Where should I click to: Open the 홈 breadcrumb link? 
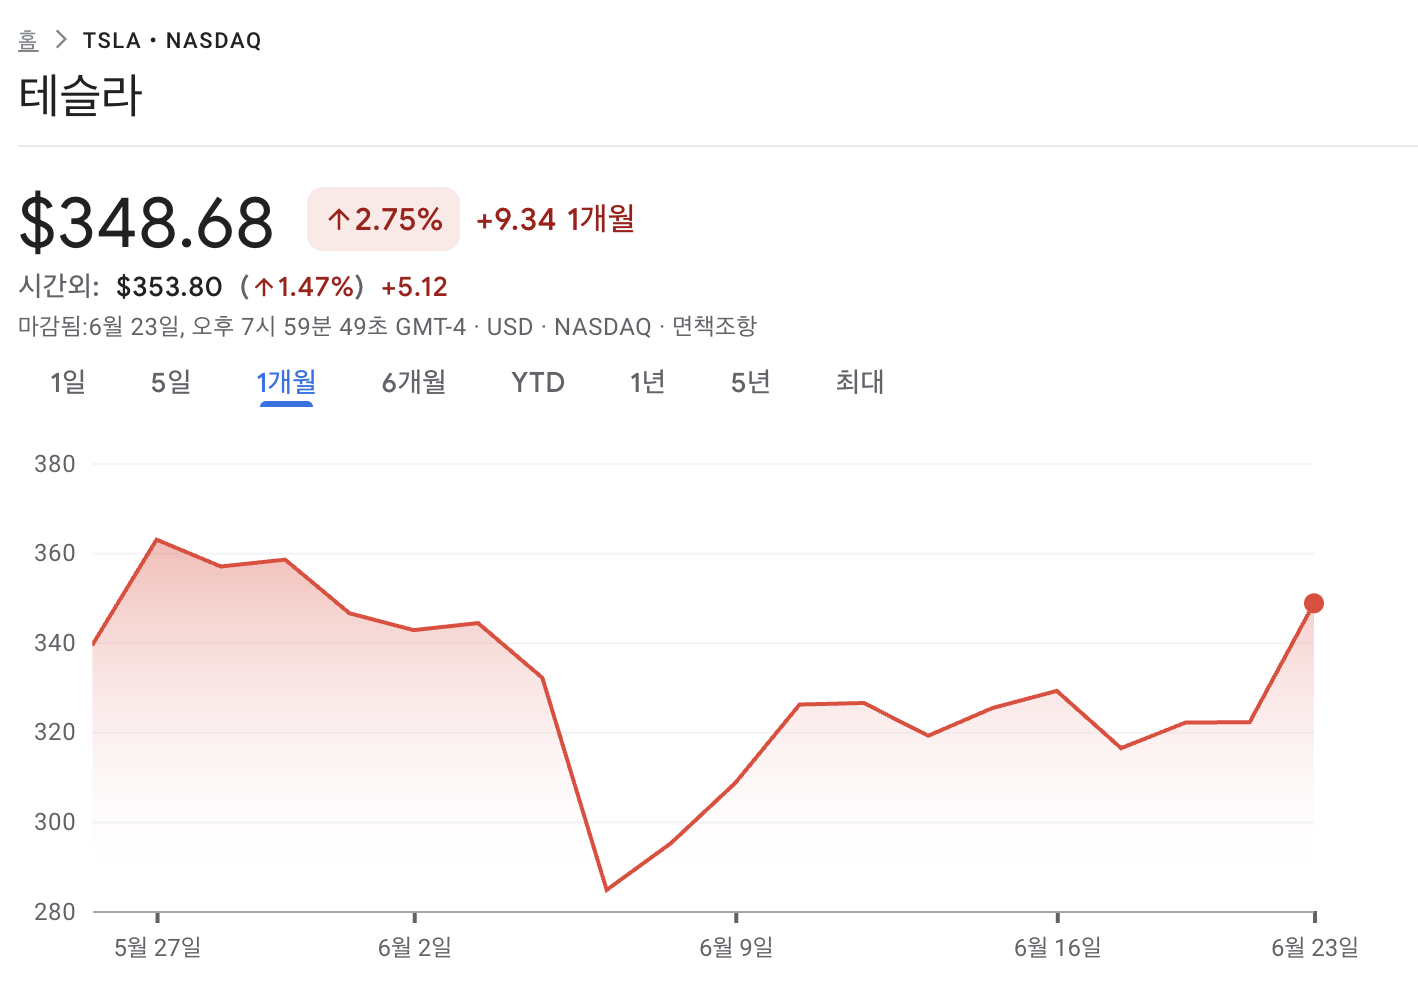tap(28, 40)
